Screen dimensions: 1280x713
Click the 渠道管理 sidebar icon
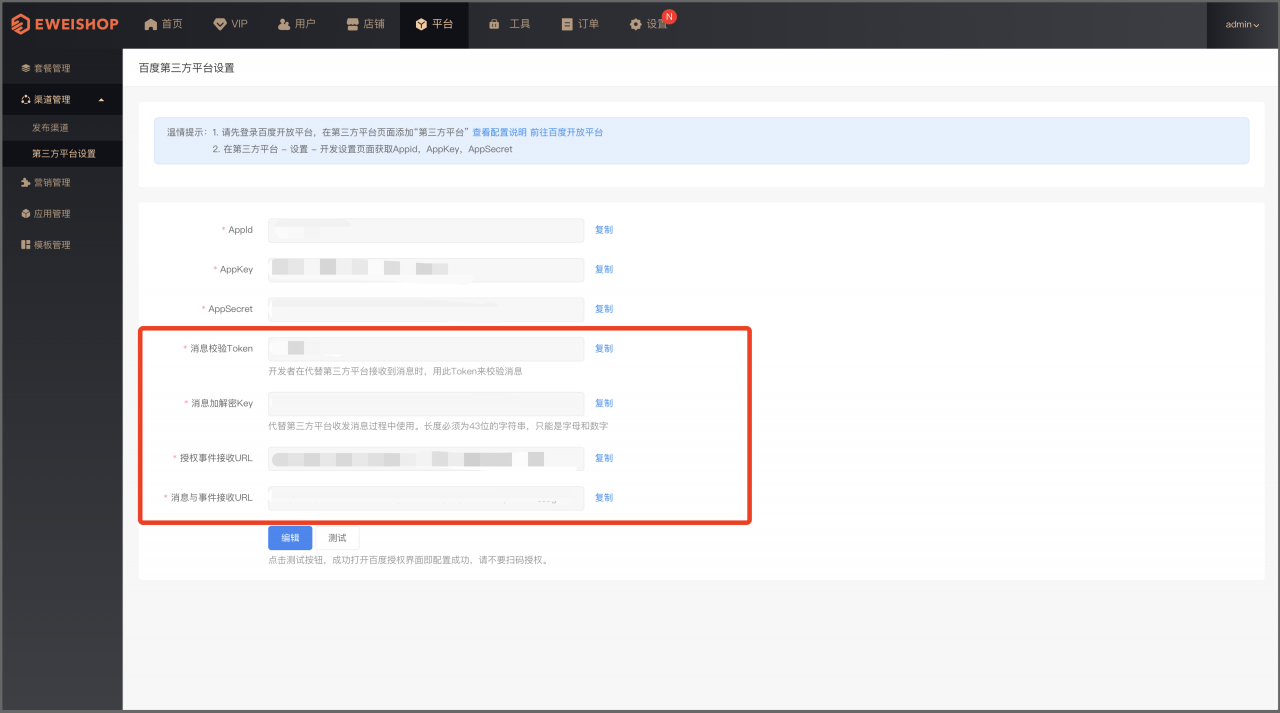point(26,99)
